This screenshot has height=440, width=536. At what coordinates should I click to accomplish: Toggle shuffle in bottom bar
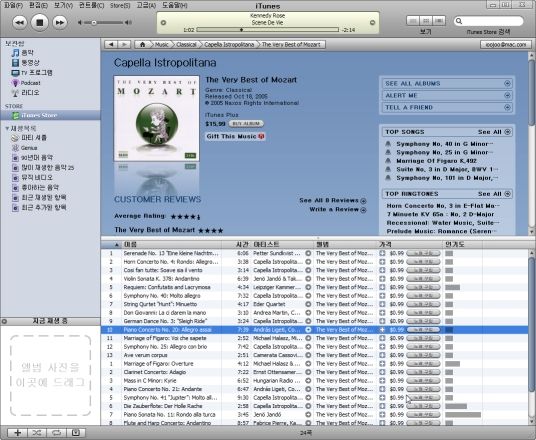(37, 433)
